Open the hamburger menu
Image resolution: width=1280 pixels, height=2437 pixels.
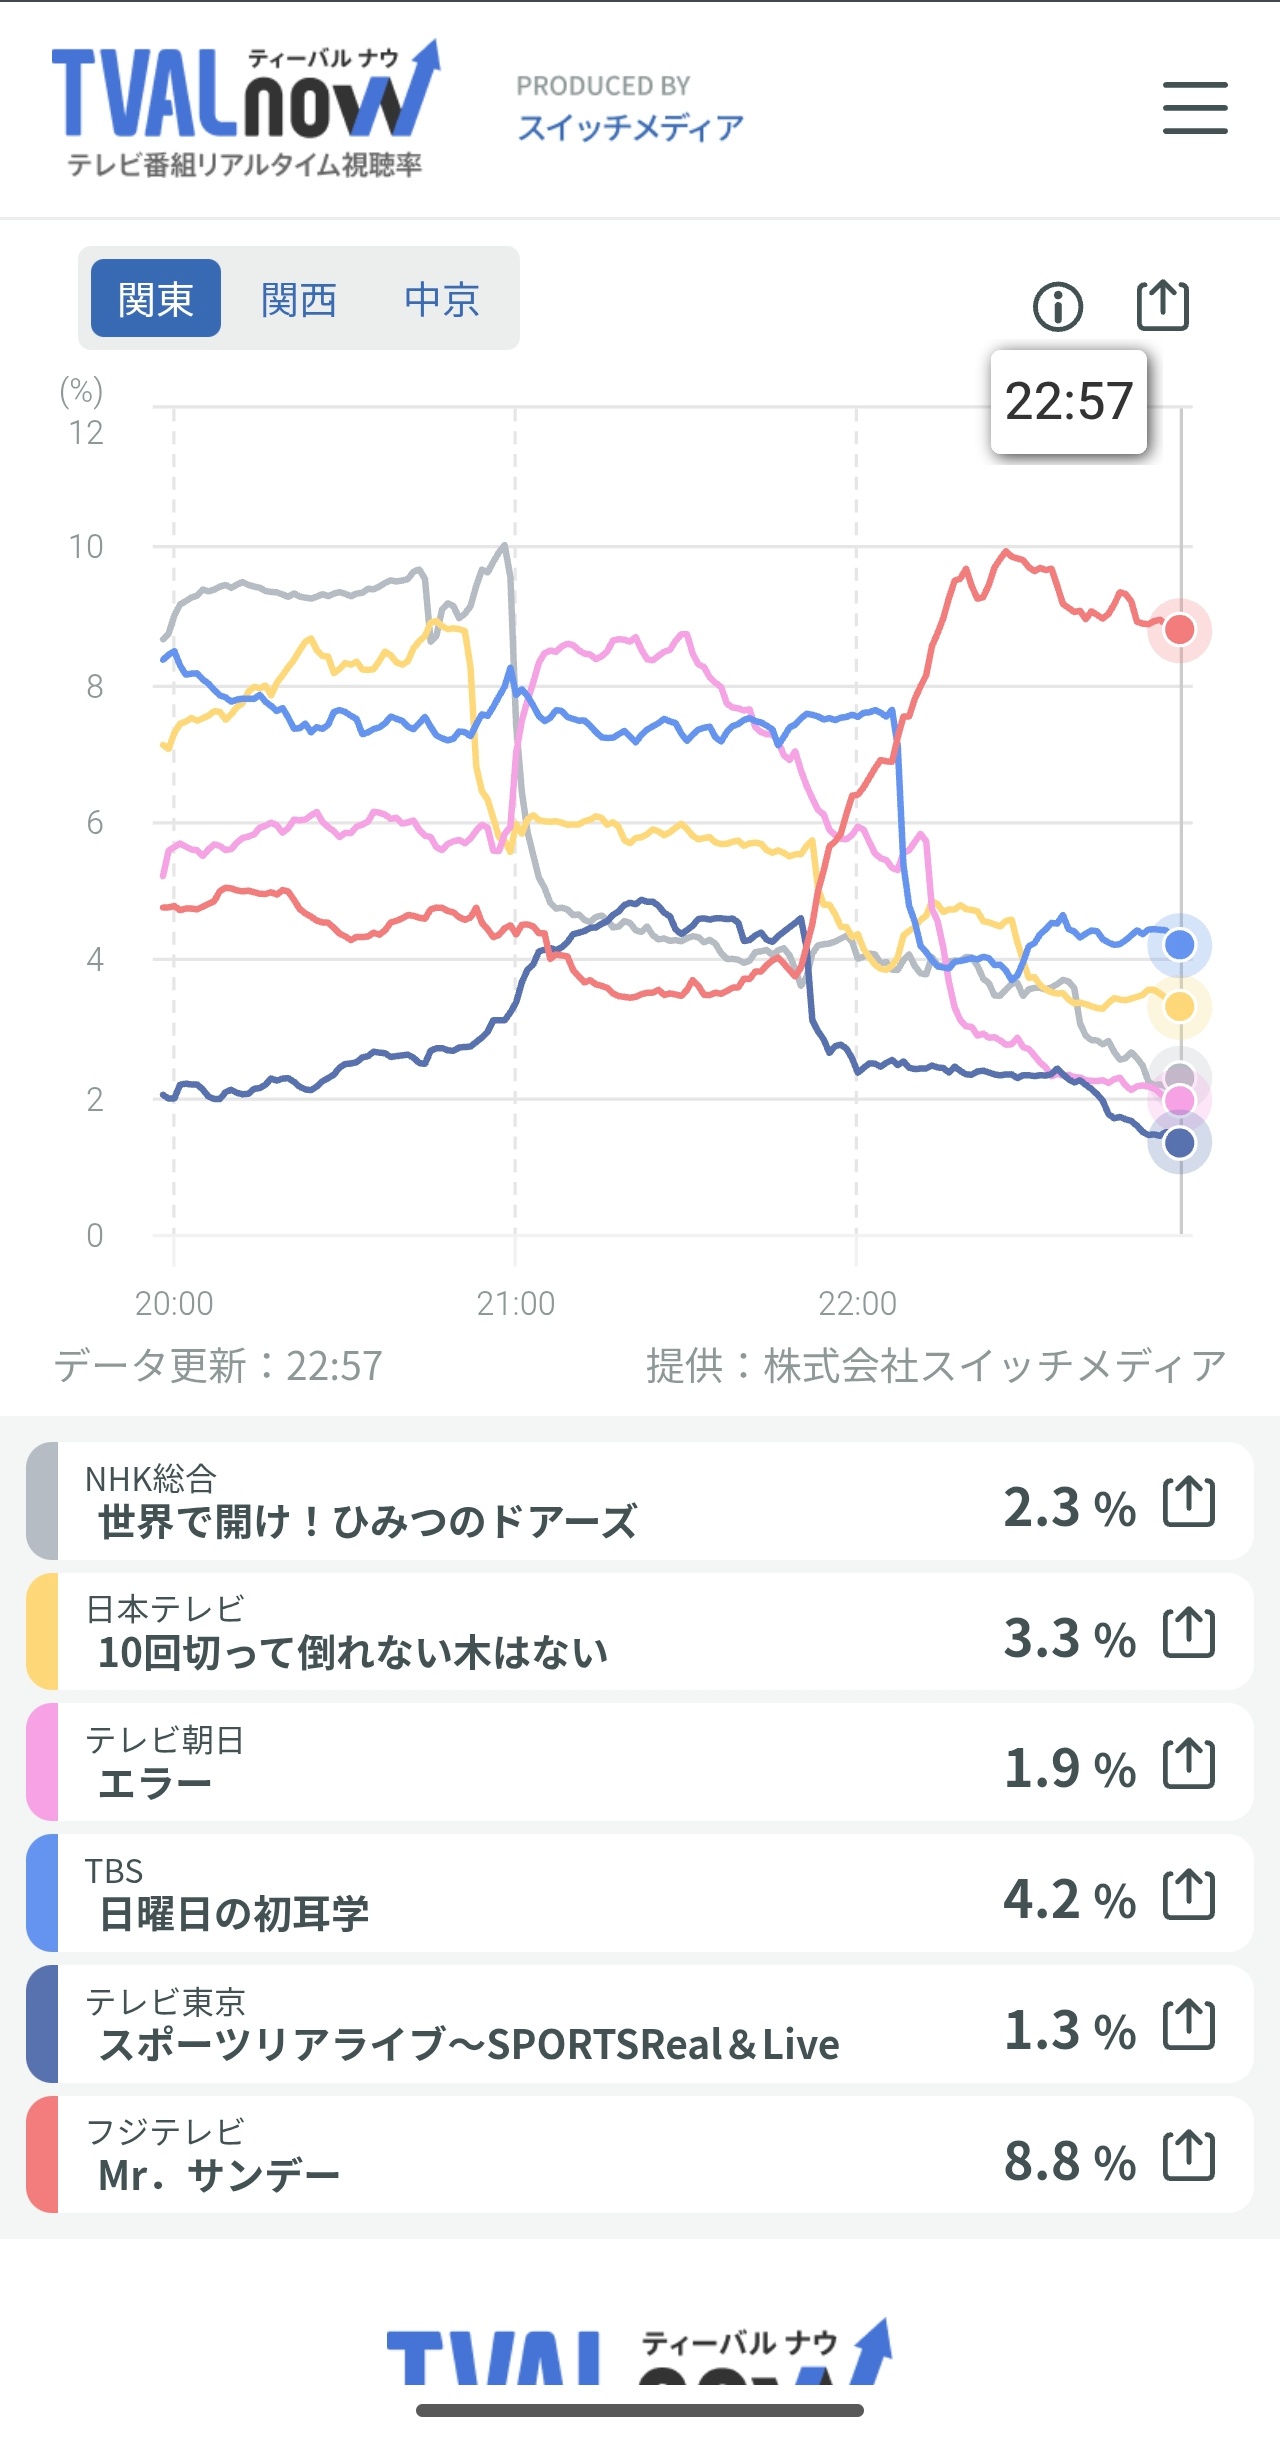pyautogui.click(x=1195, y=108)
